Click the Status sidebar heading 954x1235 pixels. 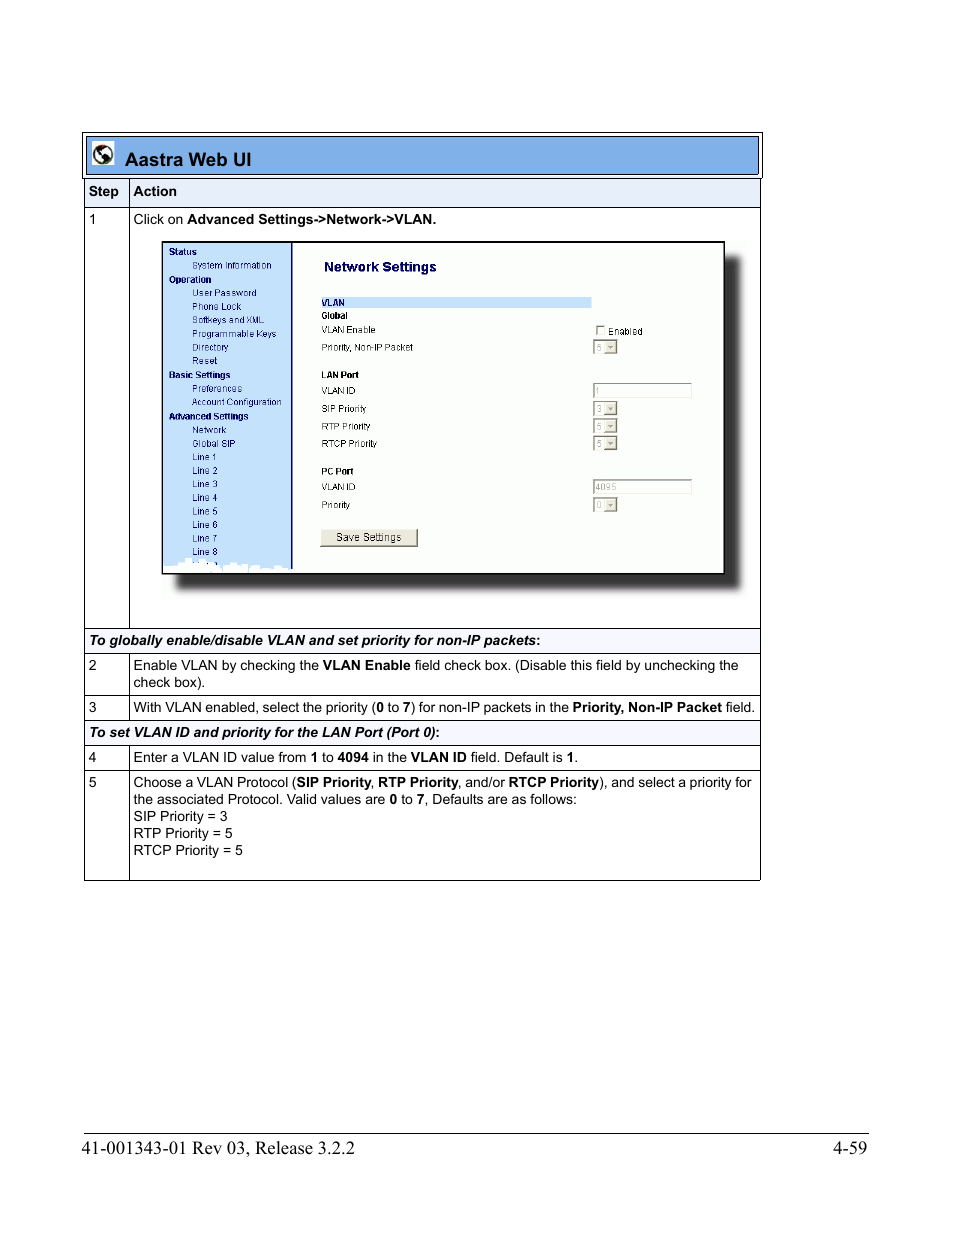pos(183,252)
